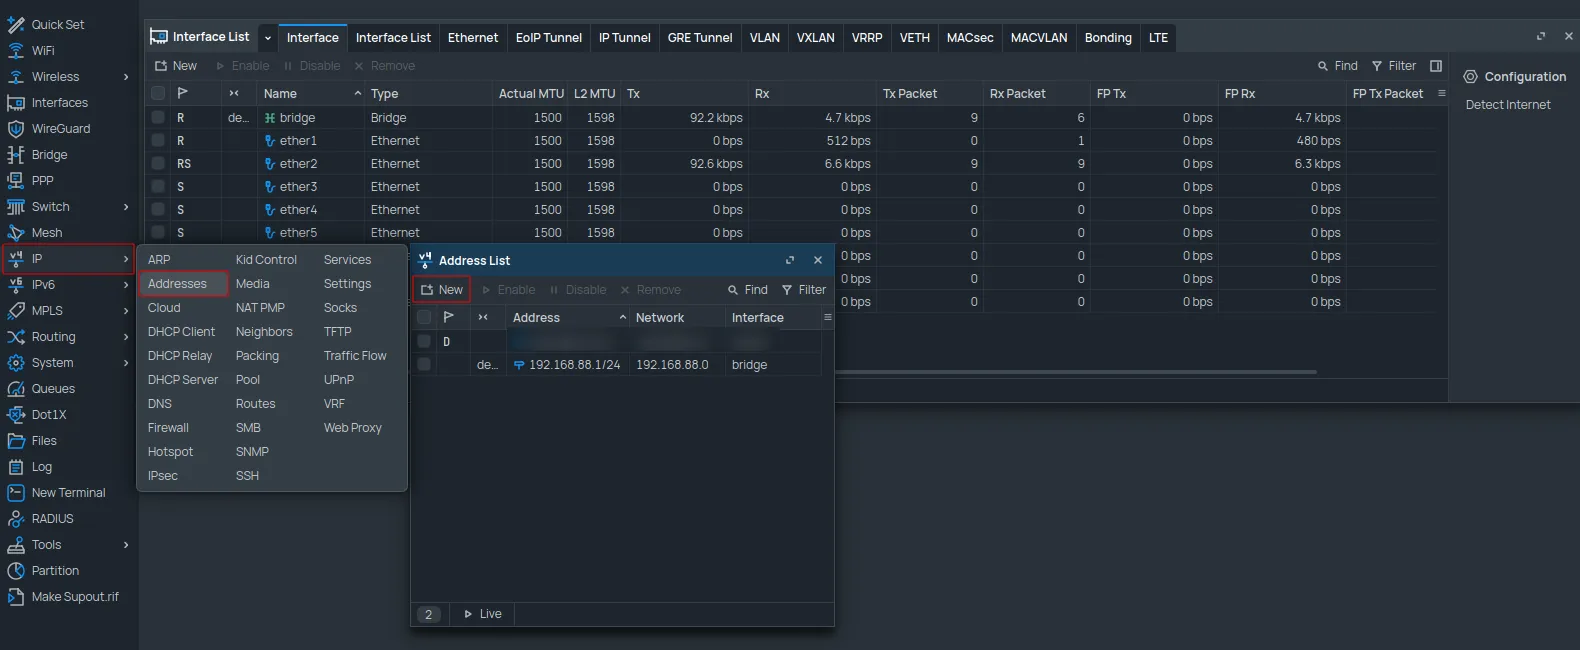Open the Interface List title dropdown
Screen dimensions: 1580x650
pos(268,38)
